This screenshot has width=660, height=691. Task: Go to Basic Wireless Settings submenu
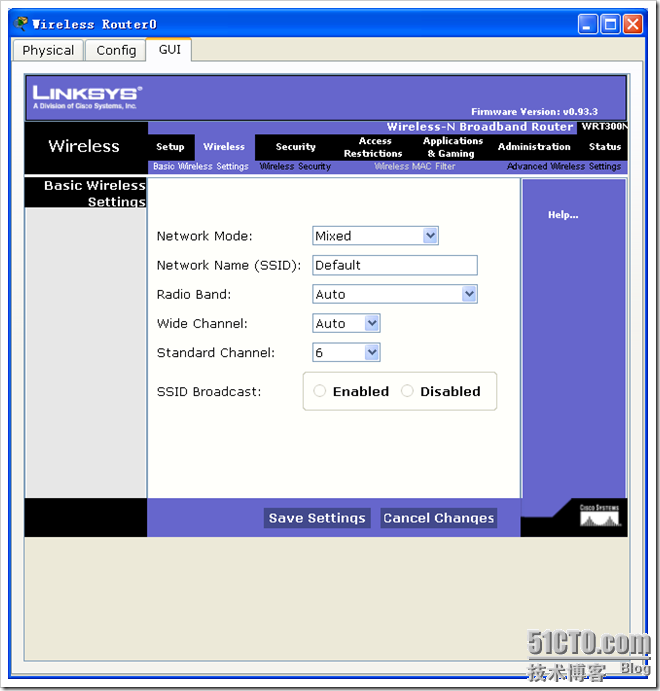point(201,166)
